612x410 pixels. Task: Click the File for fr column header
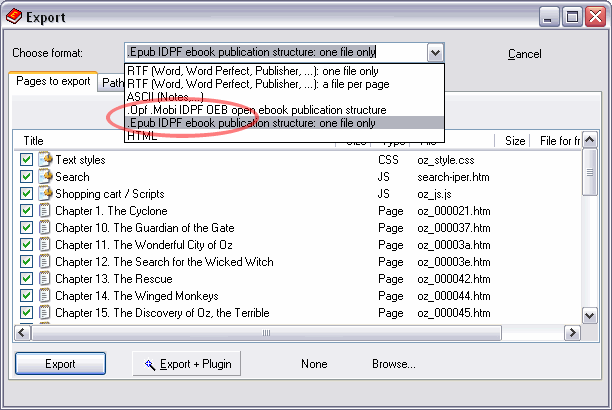coord(556,141)
